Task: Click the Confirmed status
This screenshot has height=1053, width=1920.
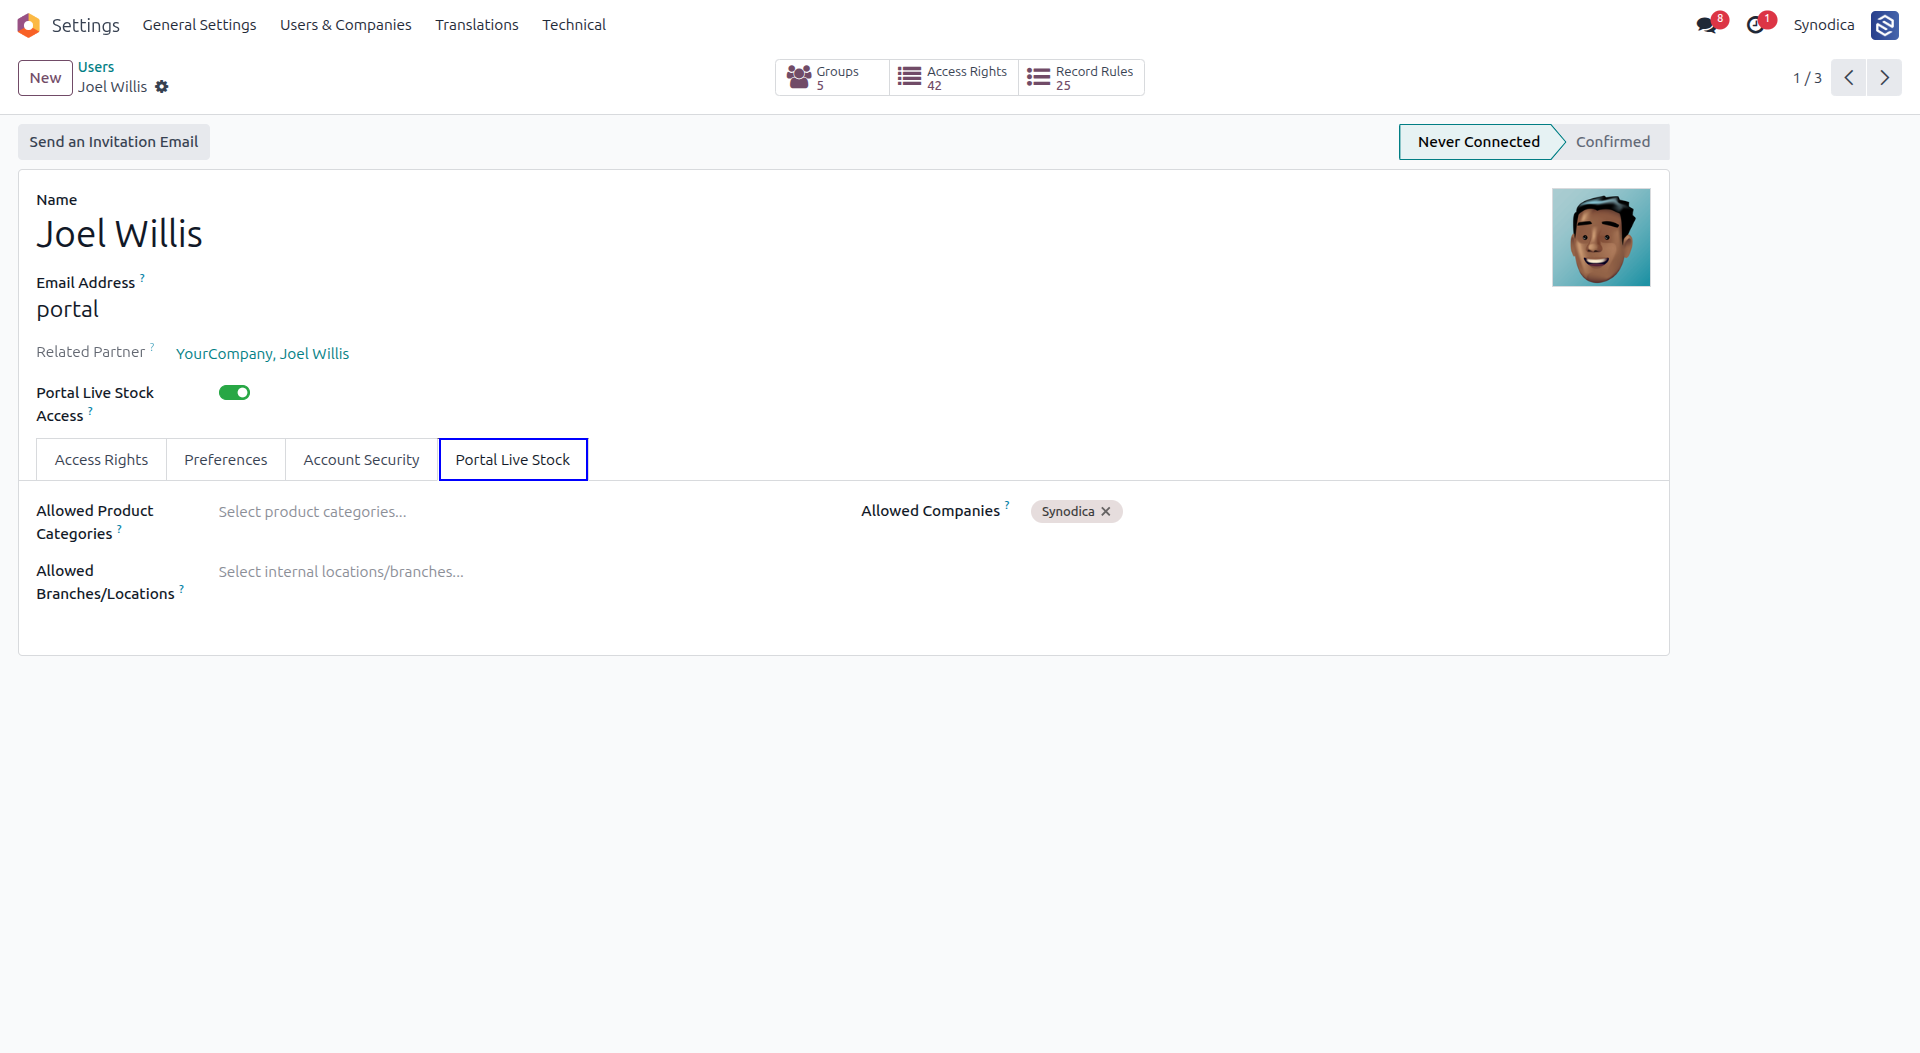Action: pyautogui.click(x=1613, y=142)
